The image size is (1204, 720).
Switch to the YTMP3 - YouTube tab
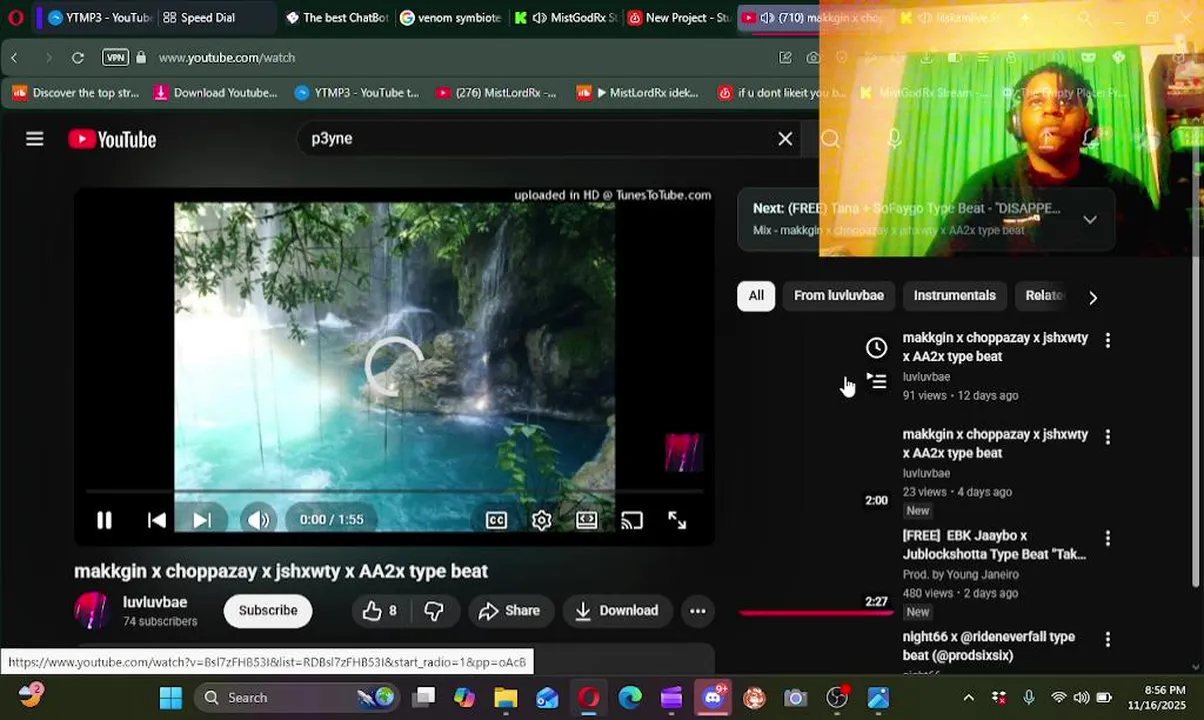(100, 18)
